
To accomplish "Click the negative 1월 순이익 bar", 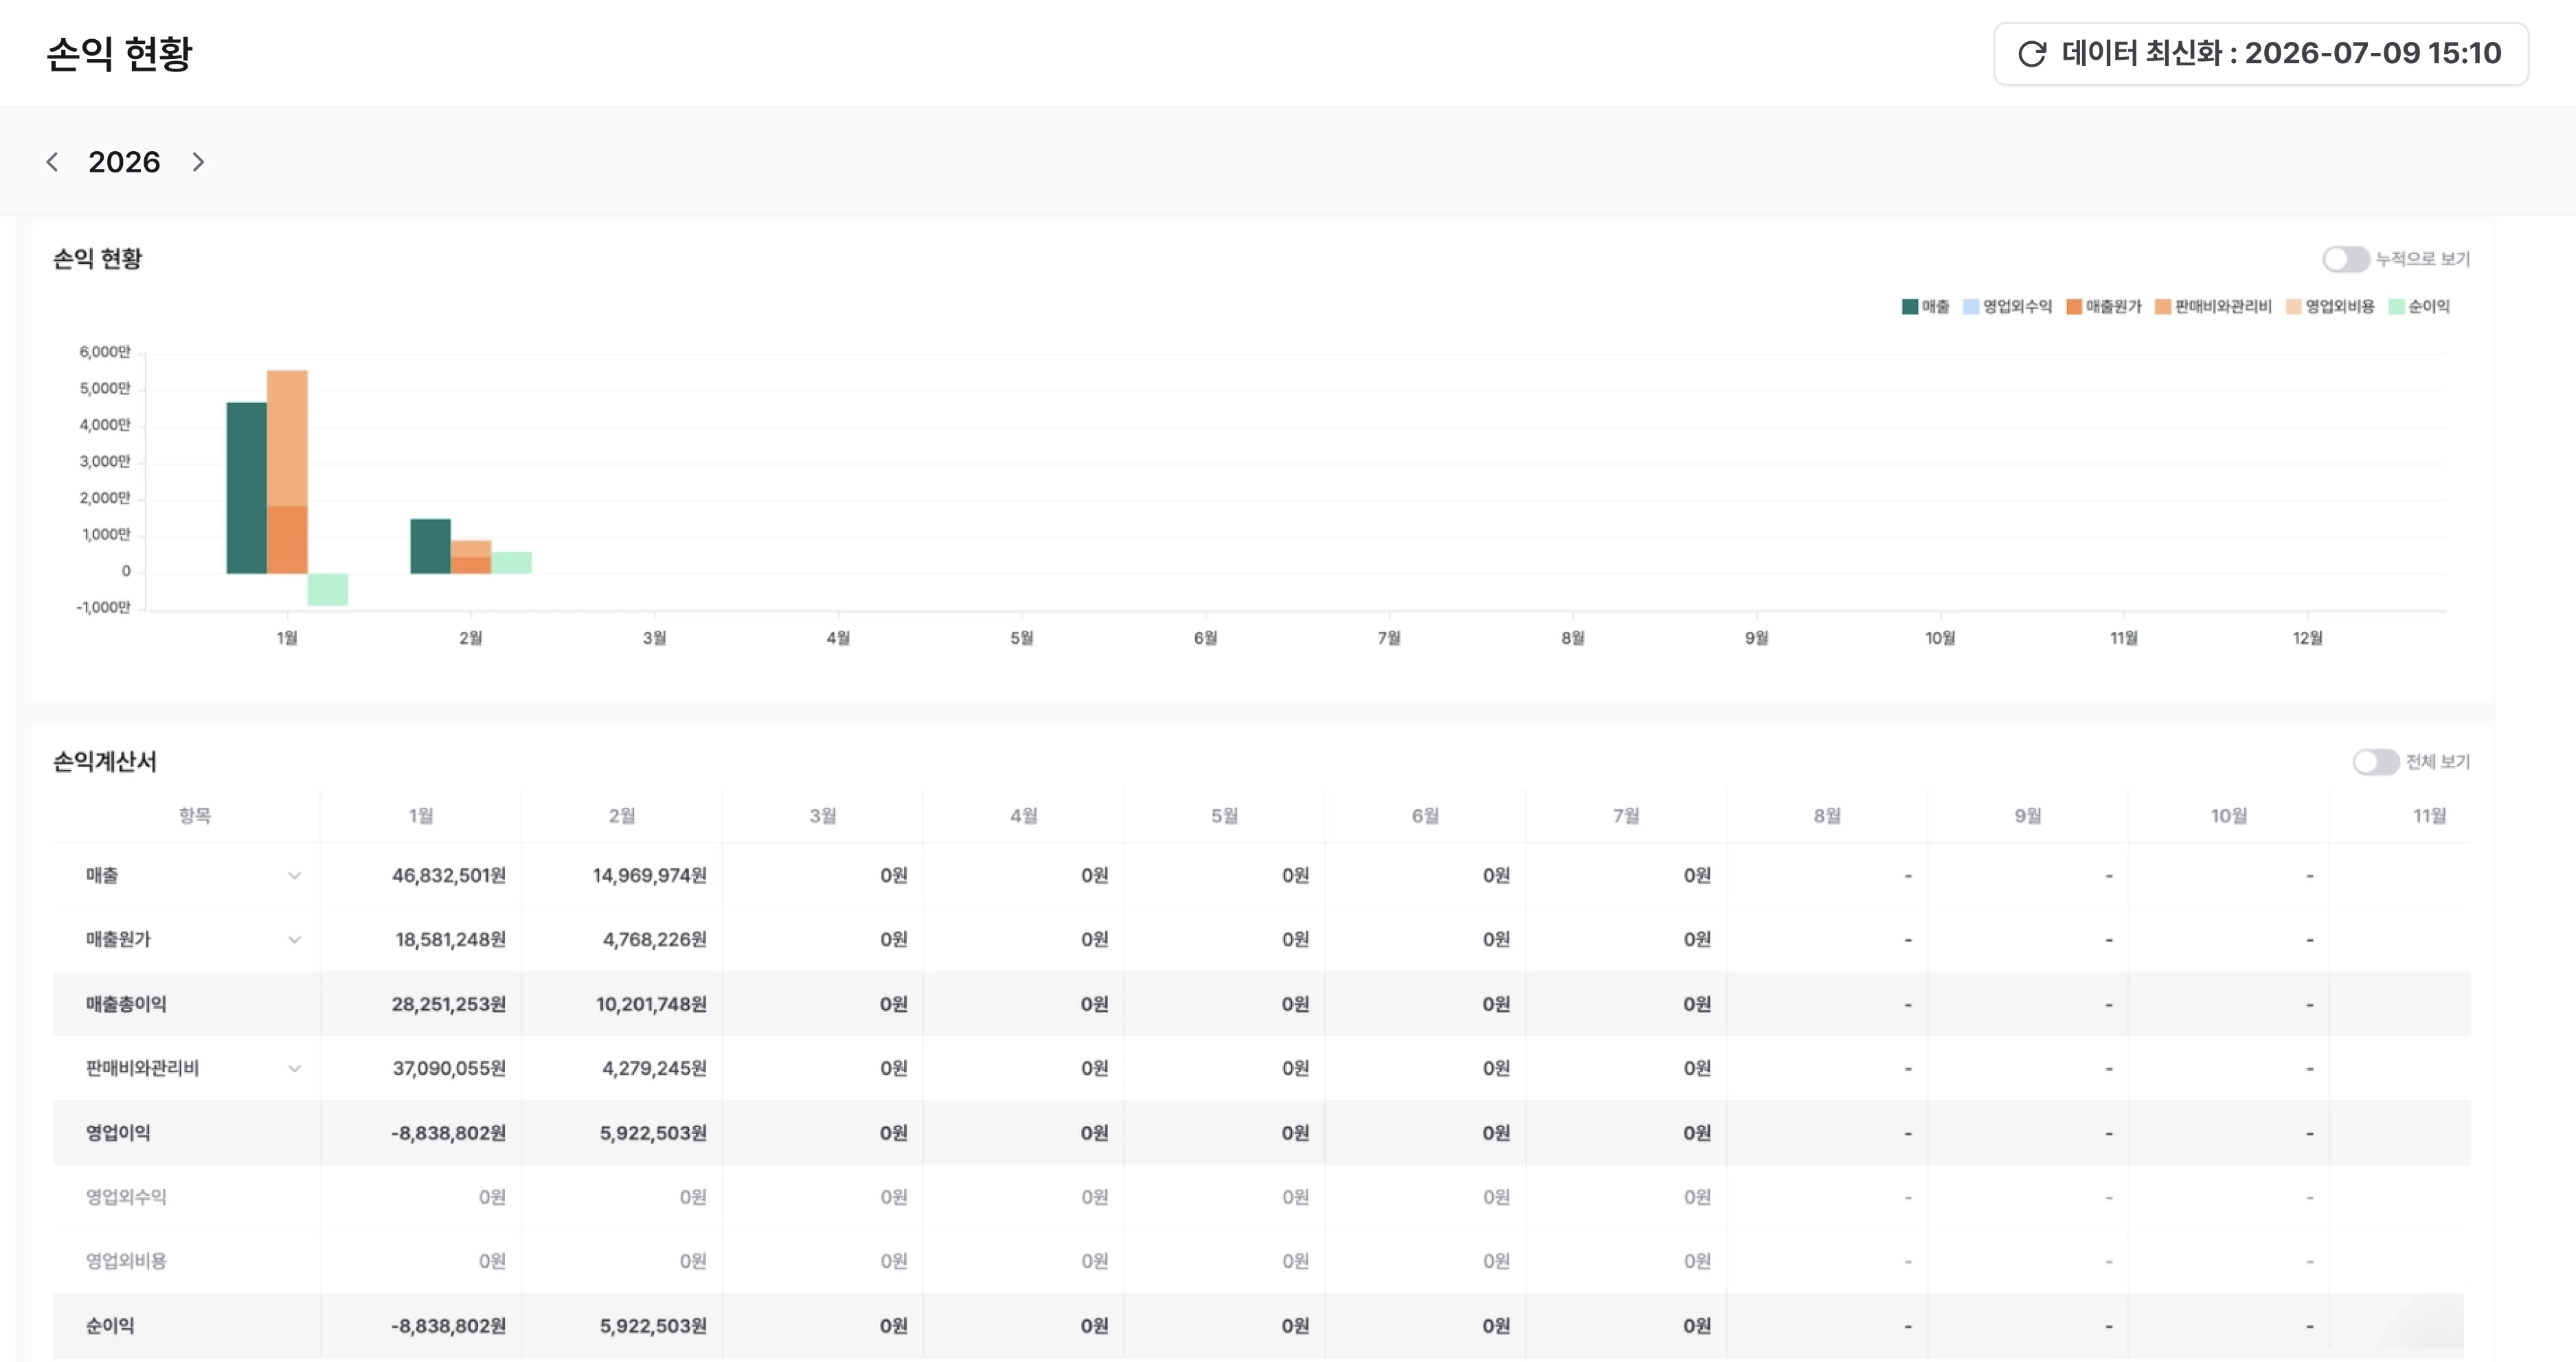I will click(328, 589).
